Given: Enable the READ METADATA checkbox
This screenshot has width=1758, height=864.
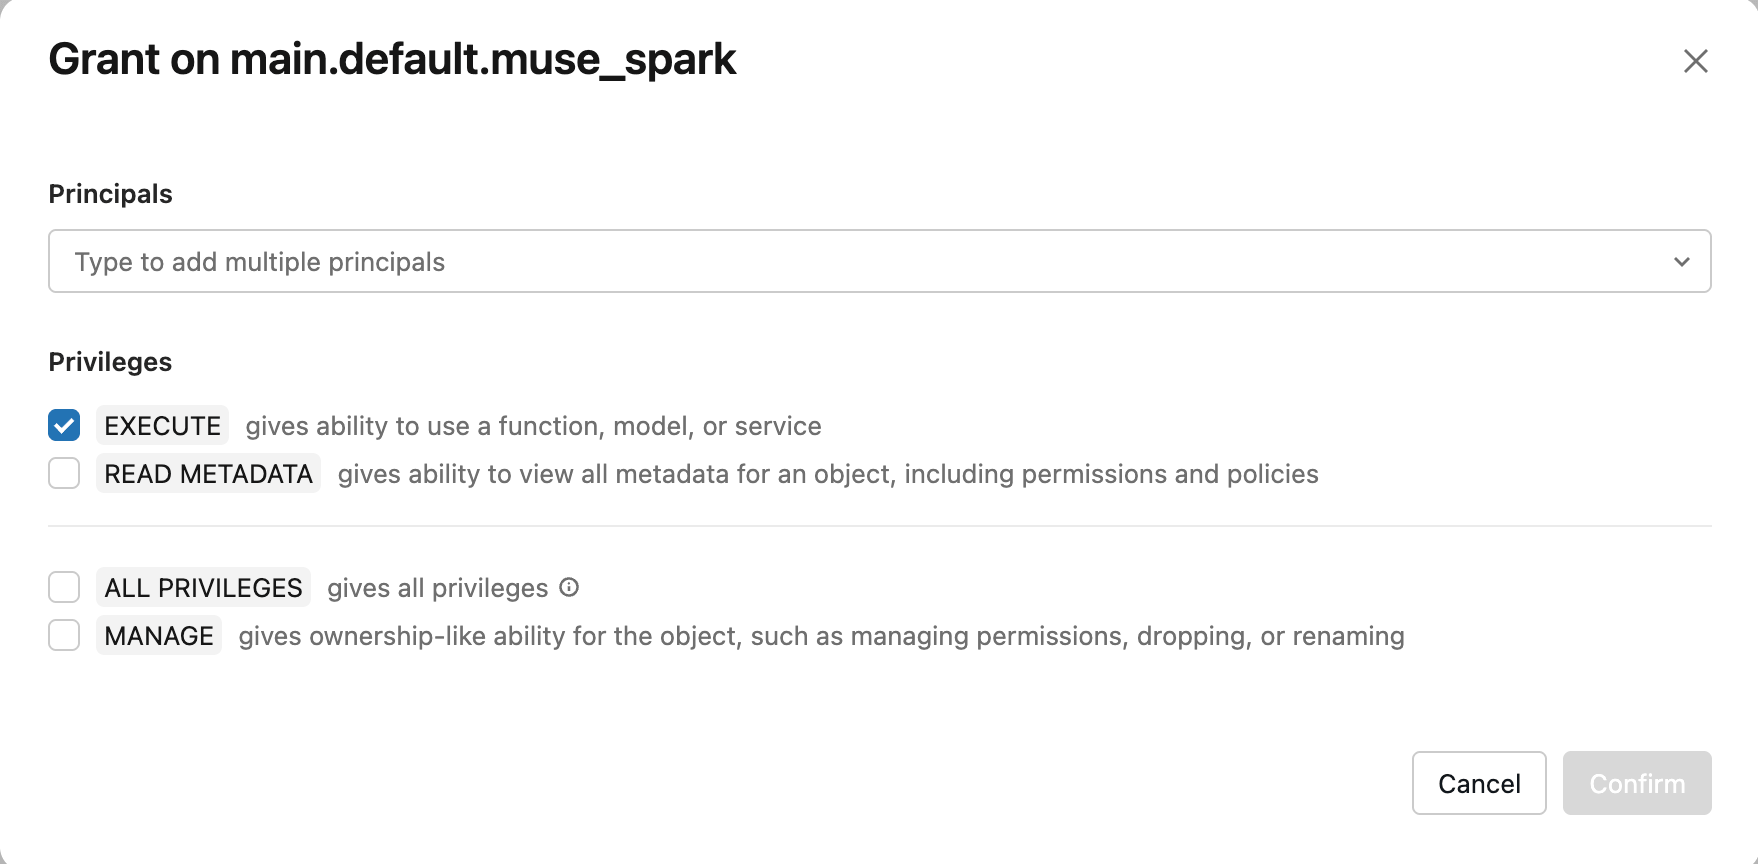Looking at the screenshot, I should pos(64,473).
